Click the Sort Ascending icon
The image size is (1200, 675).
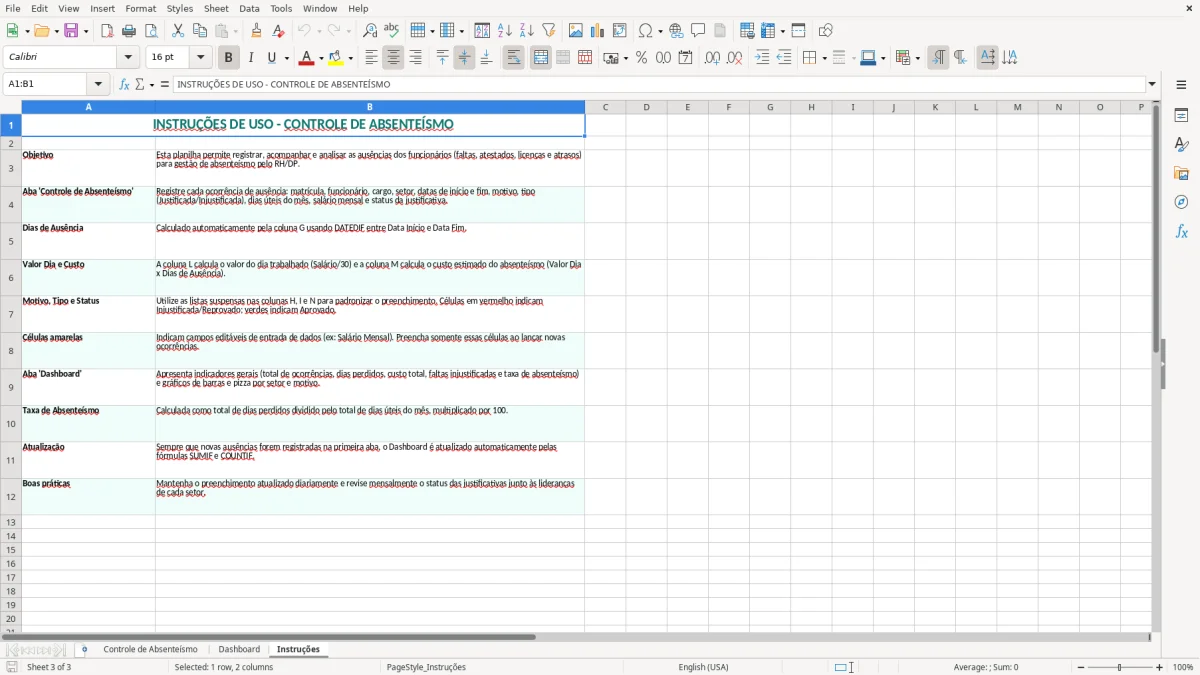pos(505,31)
